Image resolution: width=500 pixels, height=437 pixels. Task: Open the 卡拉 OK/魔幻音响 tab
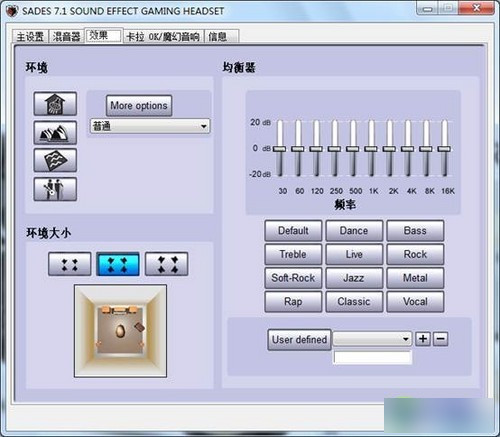pos(163,36)
